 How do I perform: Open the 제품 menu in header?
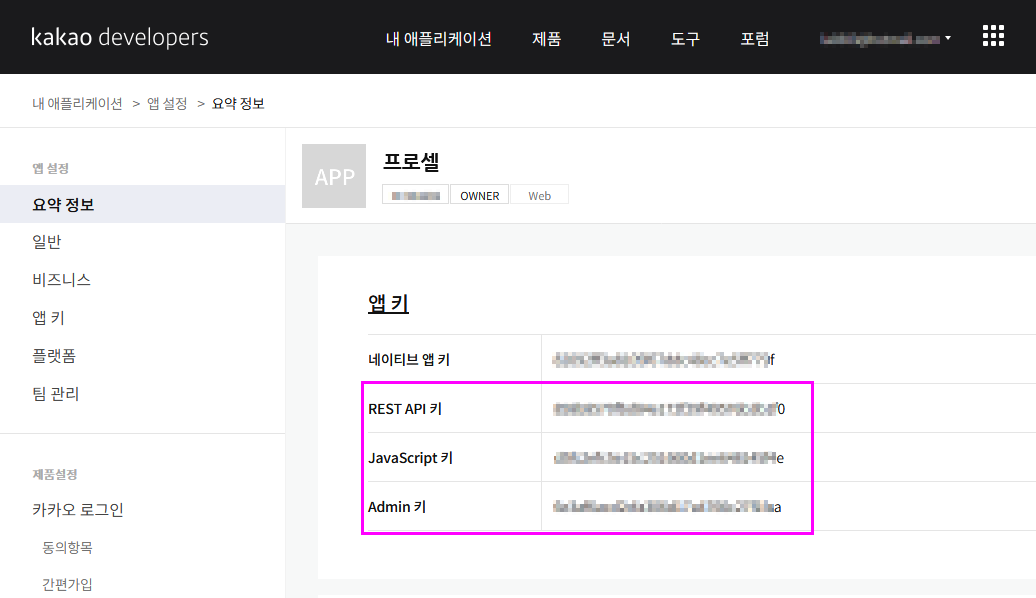[546, 39]
